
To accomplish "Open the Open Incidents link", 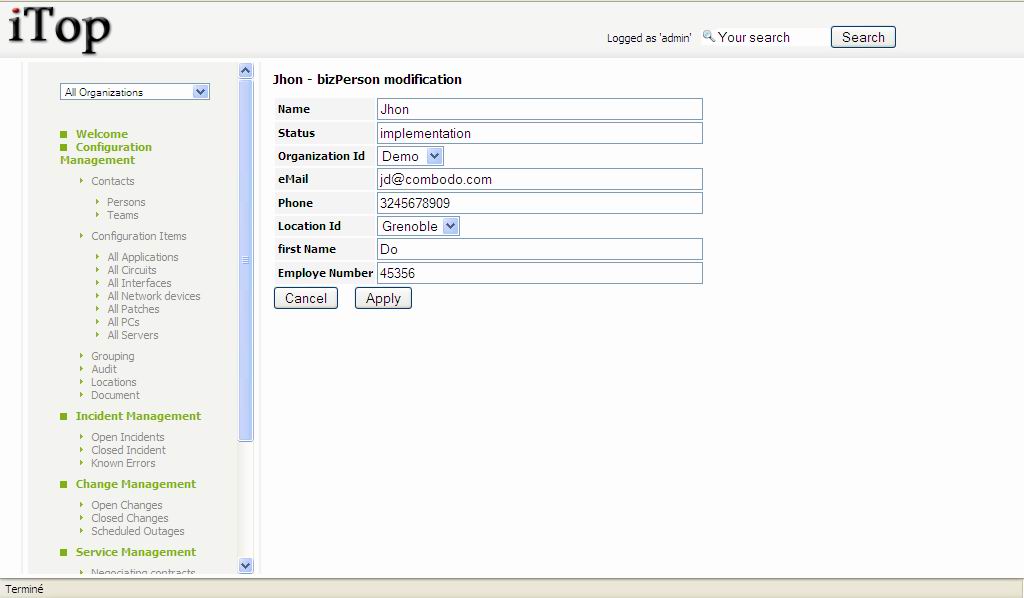I will [x=128, y=437].
